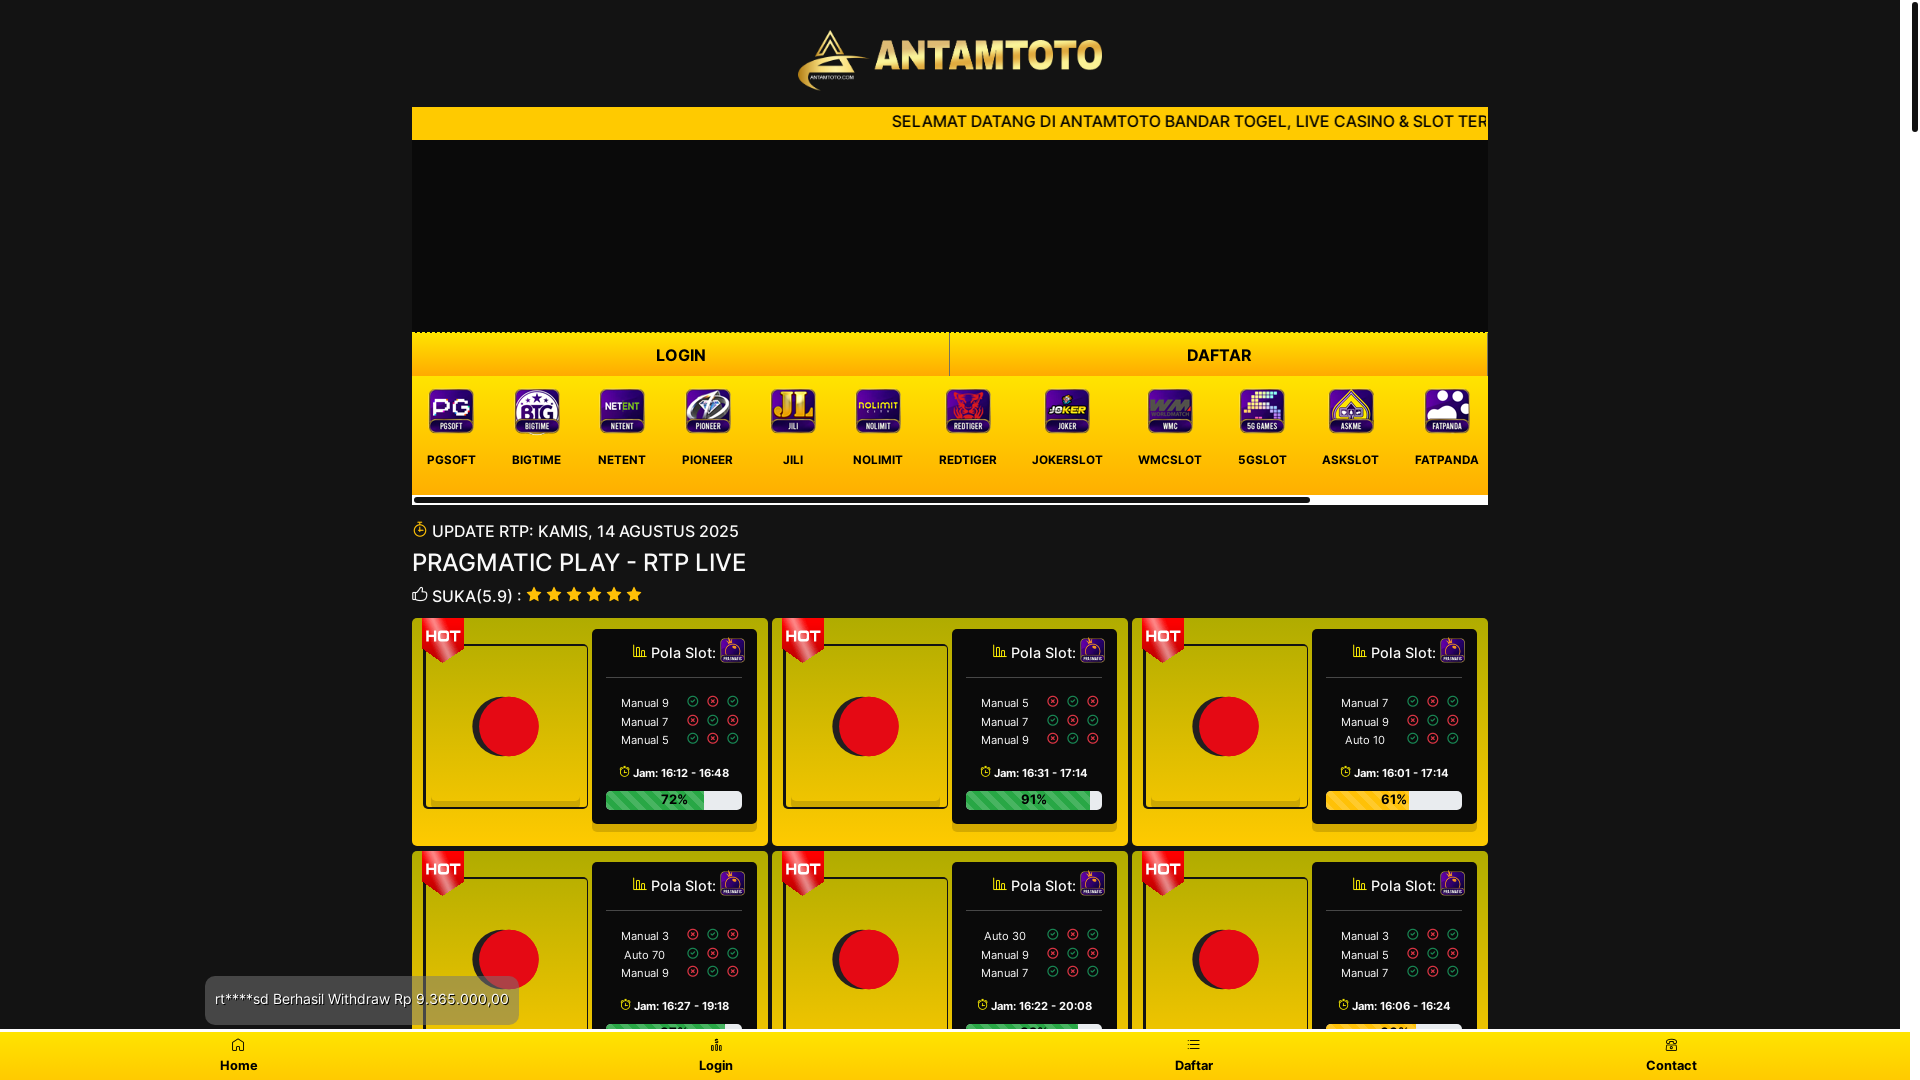Click 'UPDATE RTP: KAMIS, 14 AGUSTUS 2025' text
Image resolution: width=1920 pixels, height=1080 pixels.
(x=585, y=531)
